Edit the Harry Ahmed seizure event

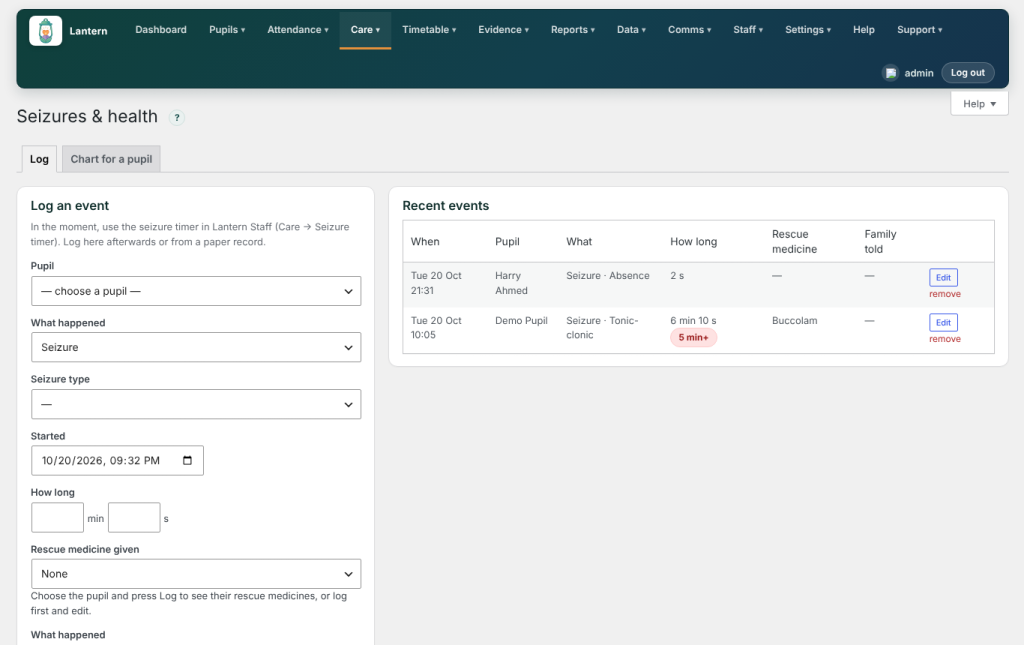point(943,277)
